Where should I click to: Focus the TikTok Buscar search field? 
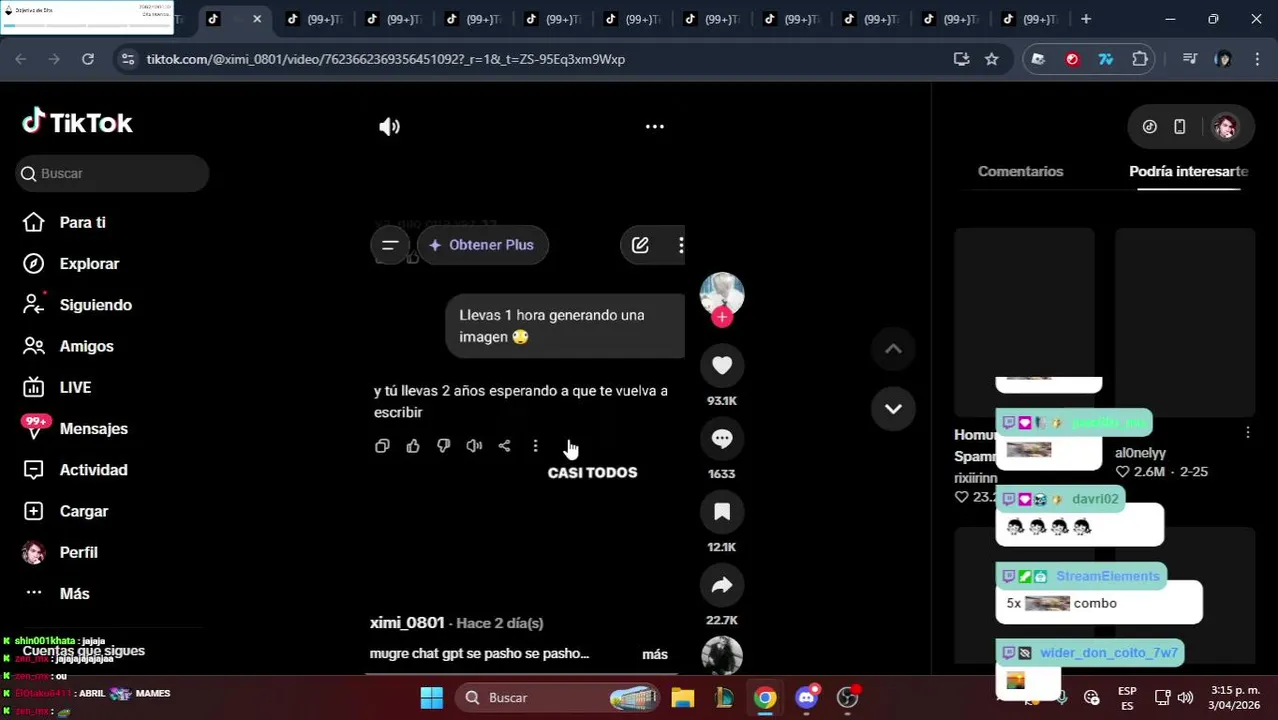tap(112, 174)
